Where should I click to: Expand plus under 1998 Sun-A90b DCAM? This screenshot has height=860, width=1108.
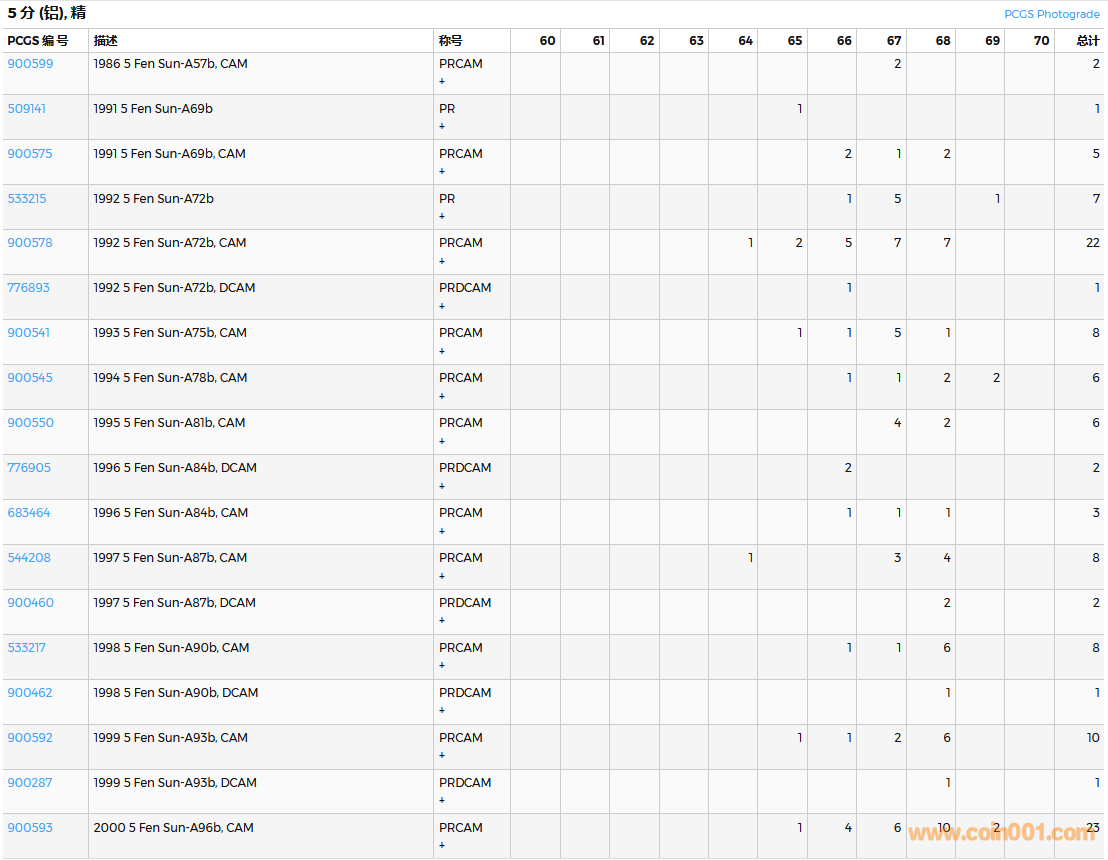[x=442, y=711]
